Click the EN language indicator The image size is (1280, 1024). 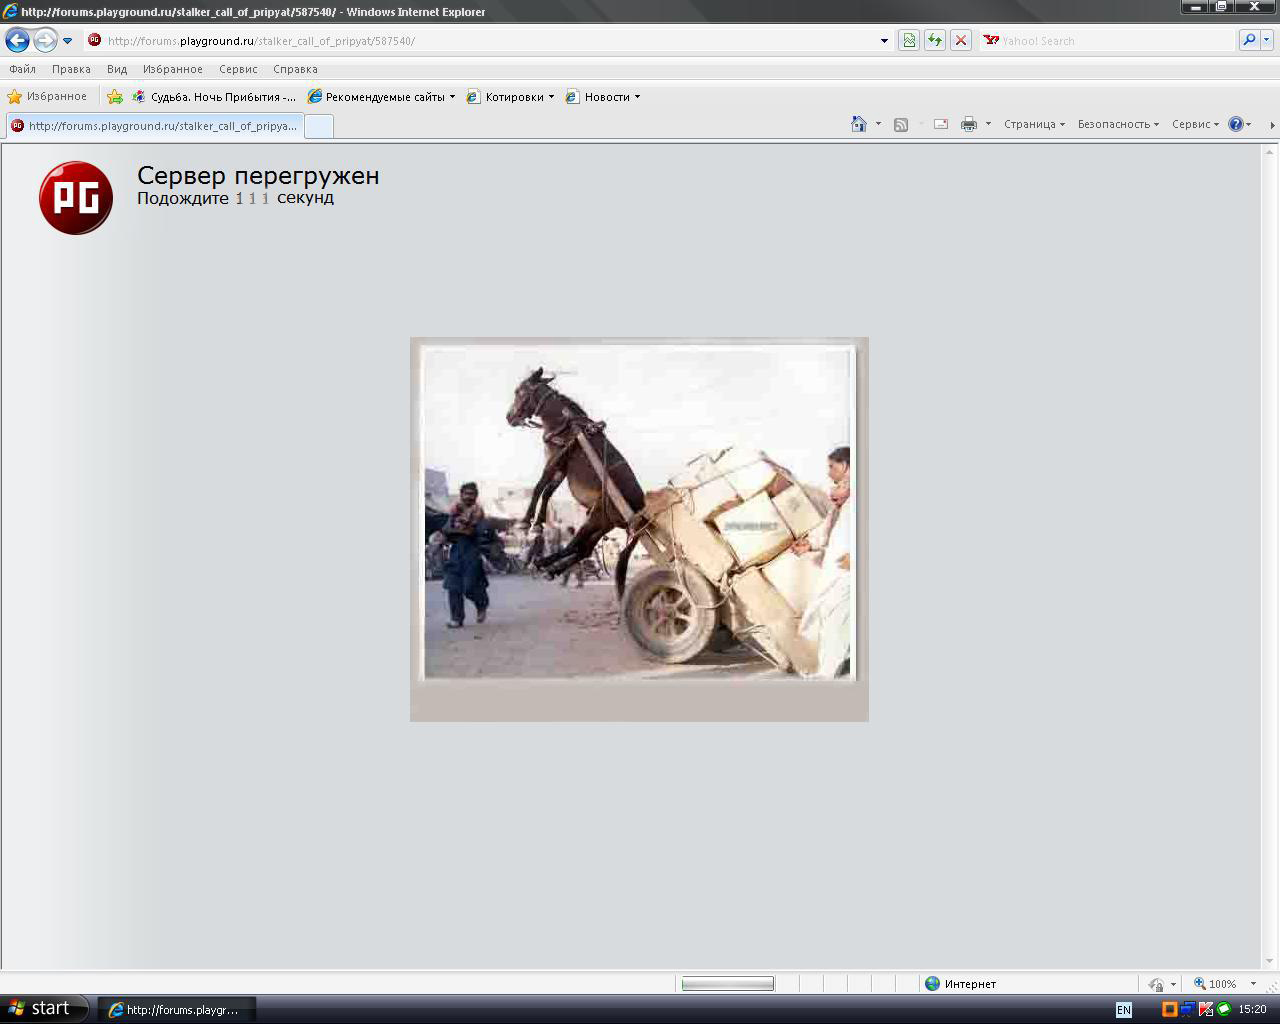[x=1124, y=1010]
